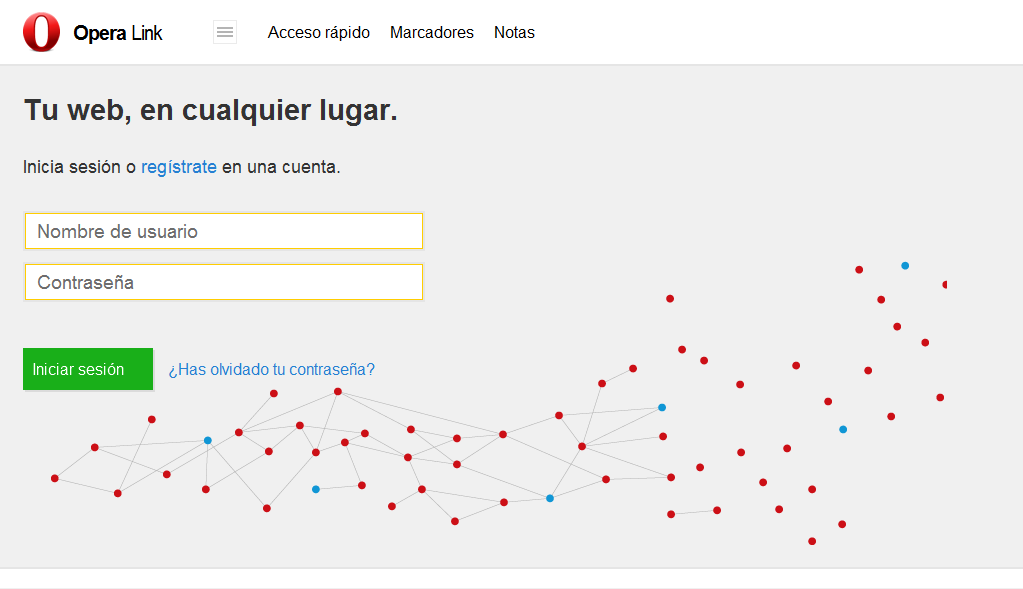Open the hamburger menu button

[225, 32]
